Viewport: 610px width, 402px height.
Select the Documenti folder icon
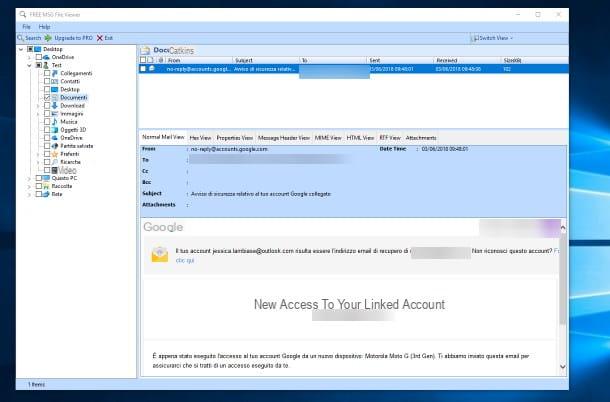[55, 97]
